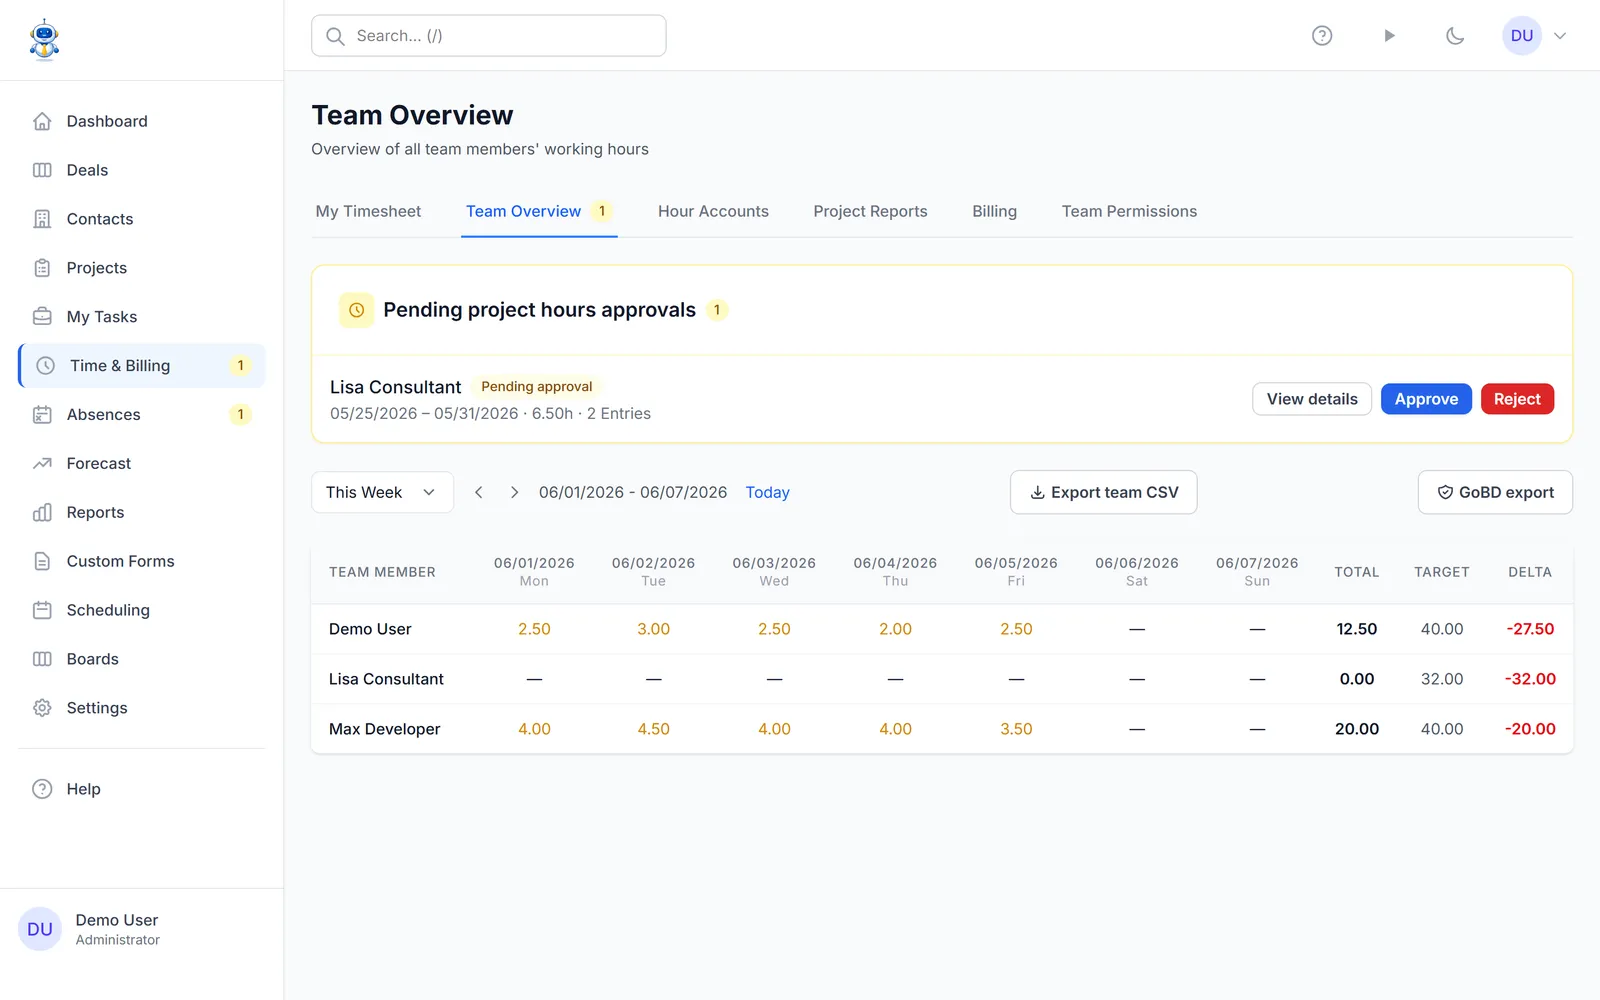The width and height of the screenshot is (1600, 1000).
Task: Click Demo User name in the table
Action: [370, 629]
